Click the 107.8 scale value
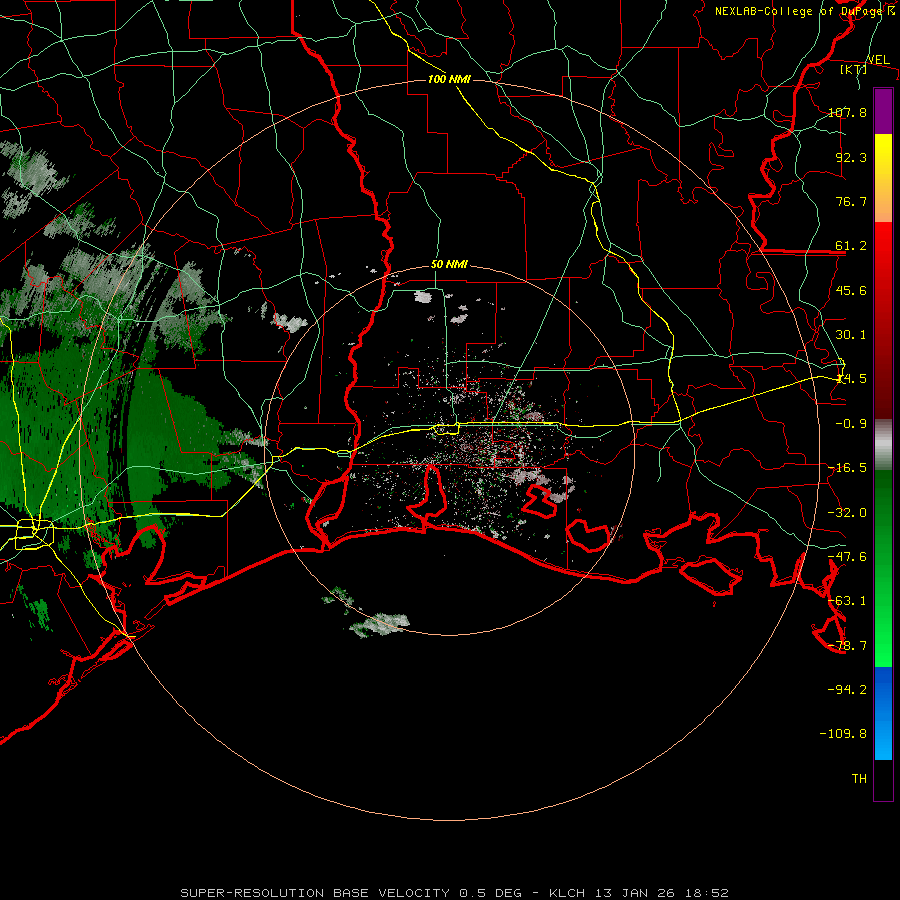 (847, 112)
